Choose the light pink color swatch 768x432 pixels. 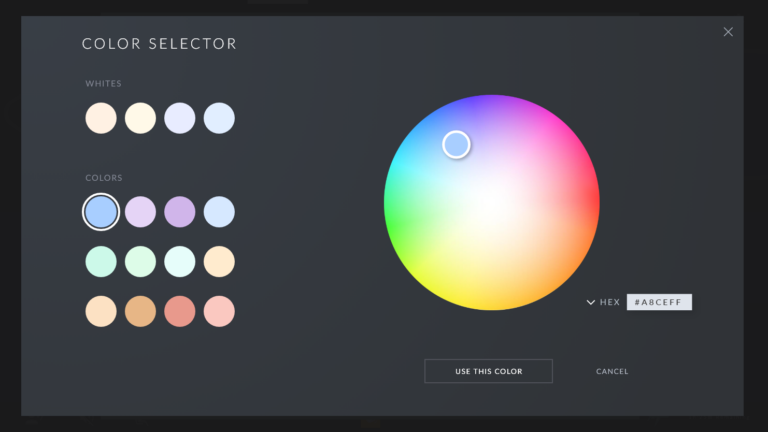pos(219,311)
